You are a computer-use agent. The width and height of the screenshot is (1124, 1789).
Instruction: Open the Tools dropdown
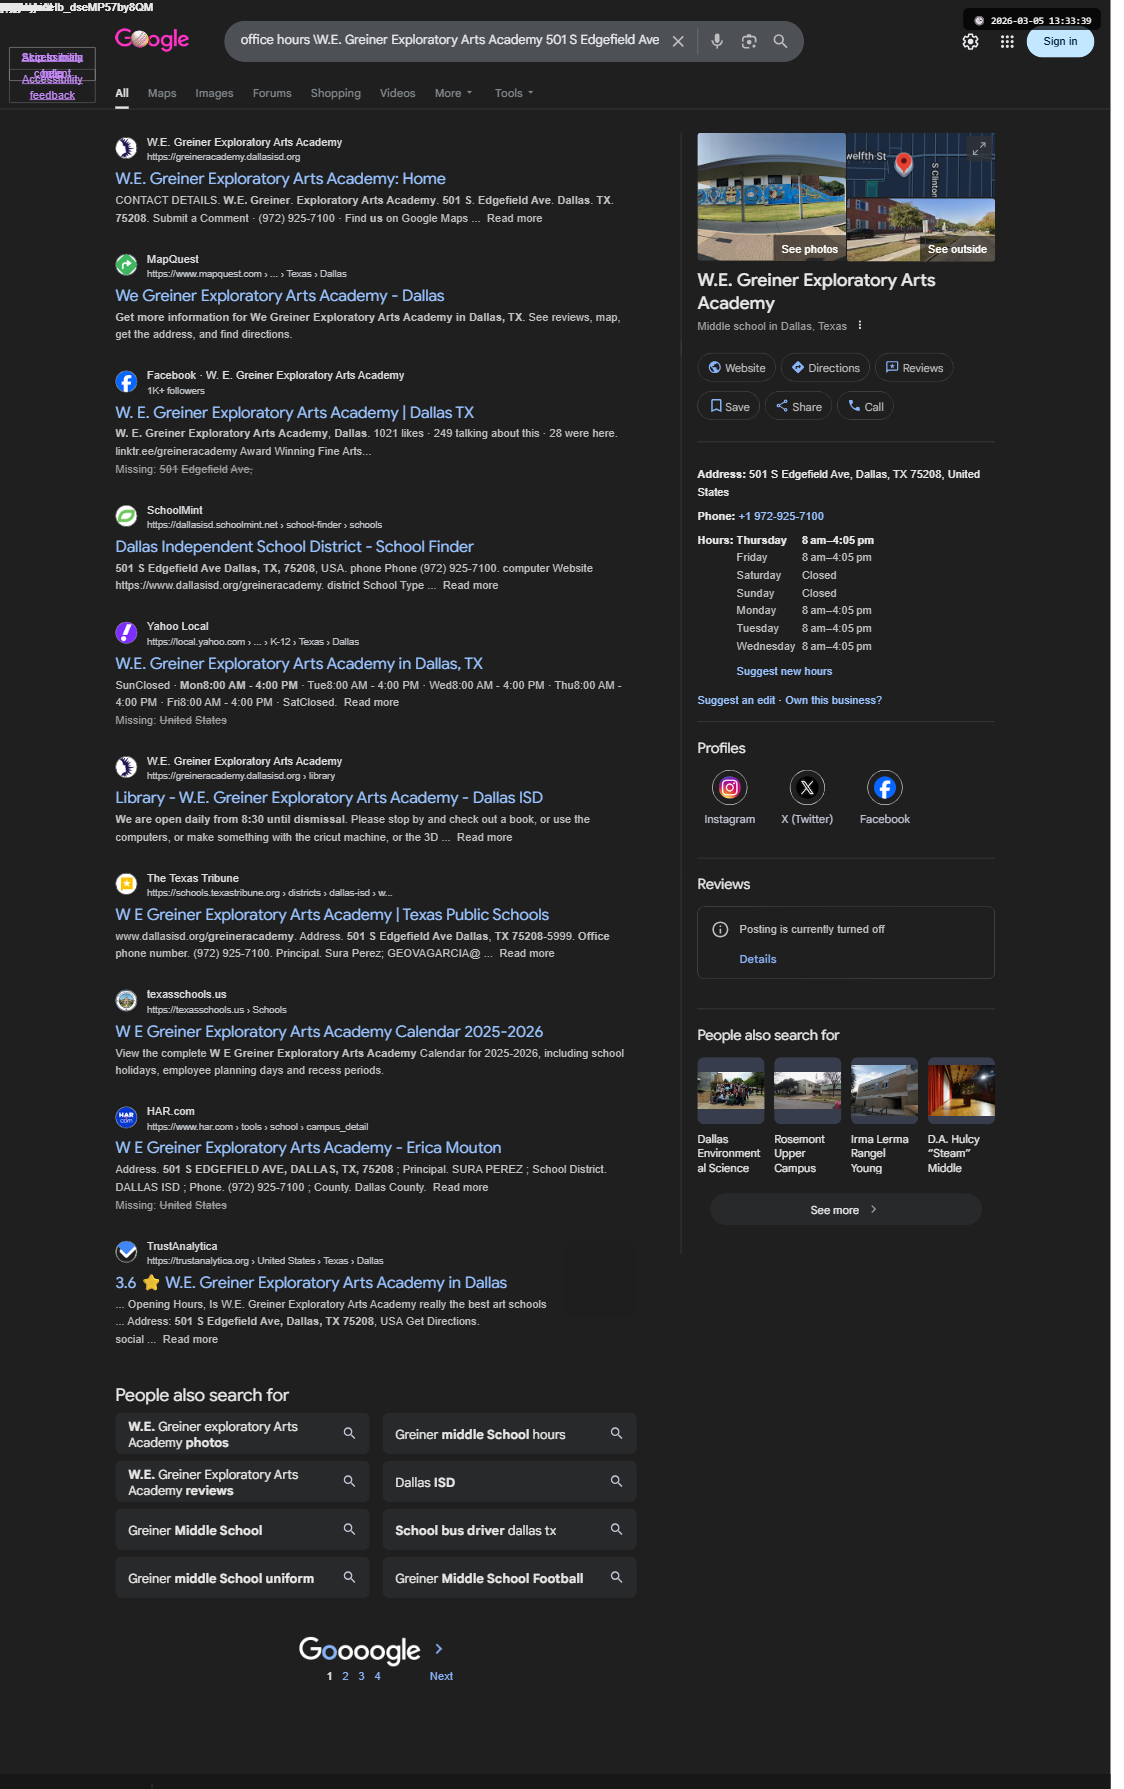point(514,93)
